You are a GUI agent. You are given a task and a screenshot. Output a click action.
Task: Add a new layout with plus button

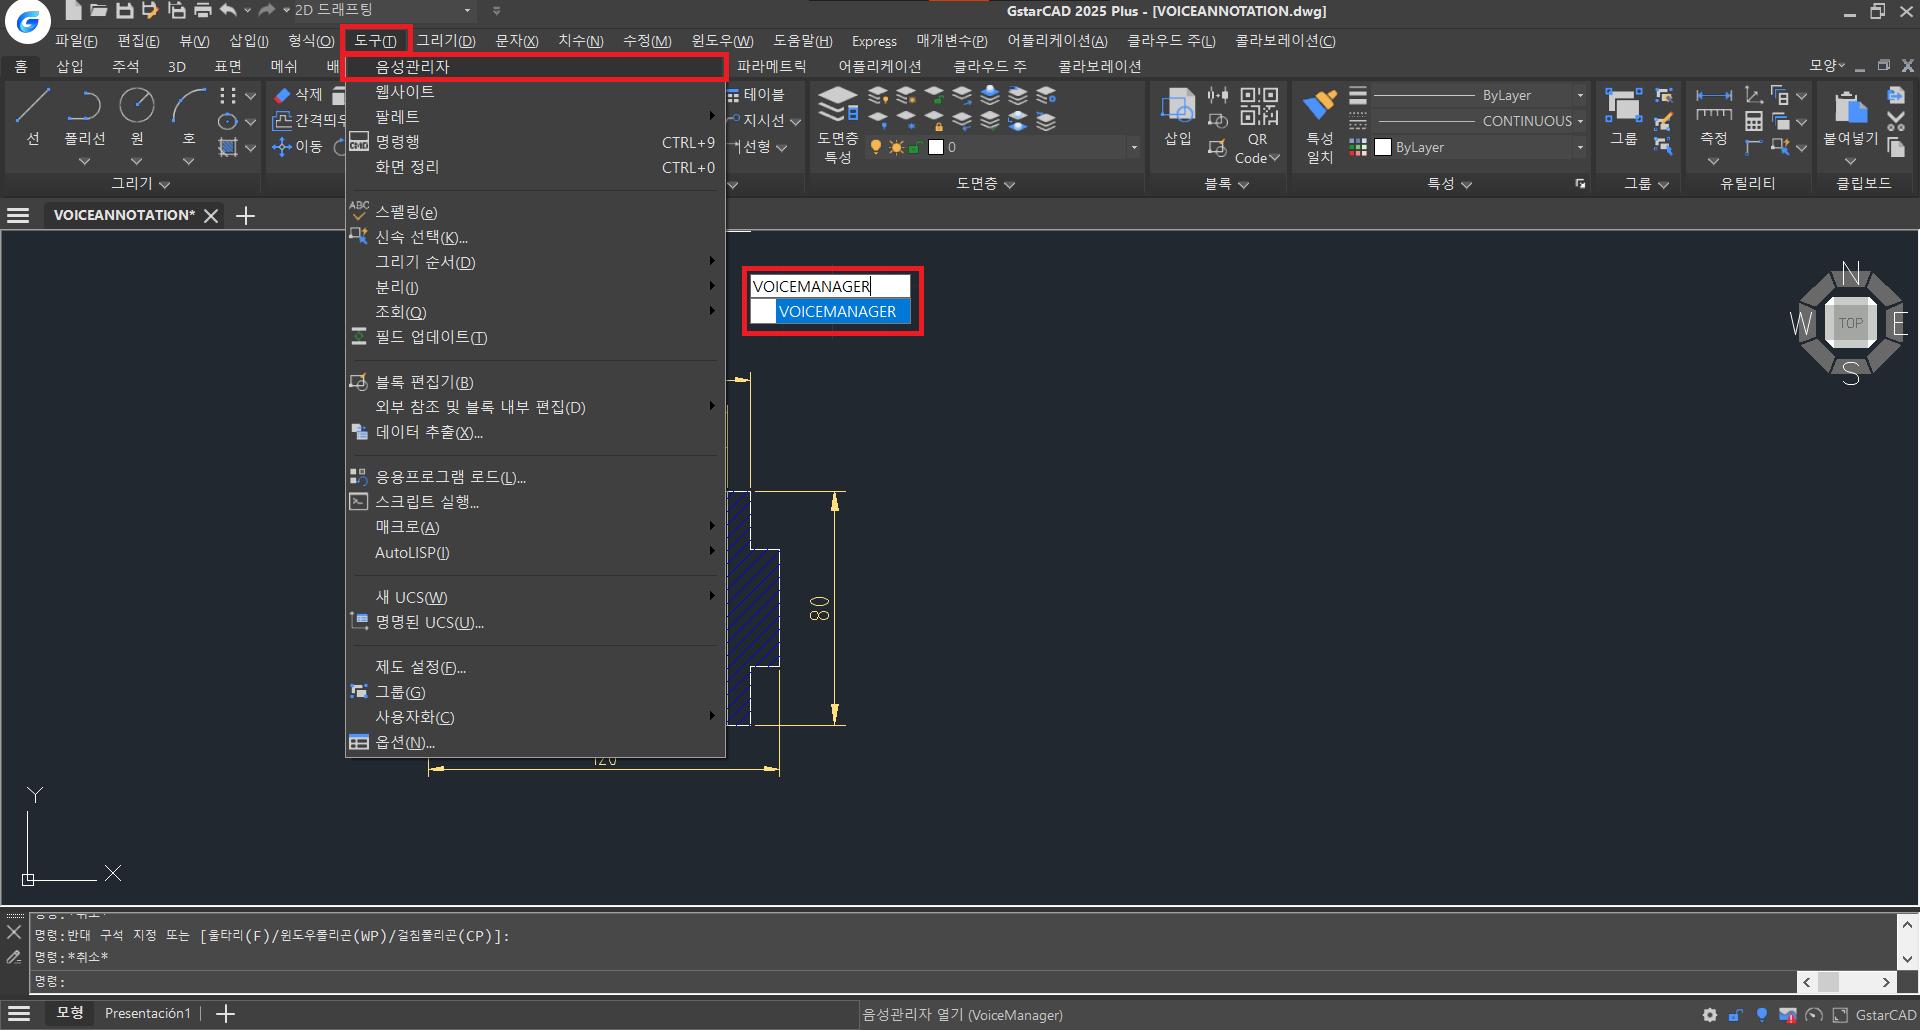coord(226,1014)
